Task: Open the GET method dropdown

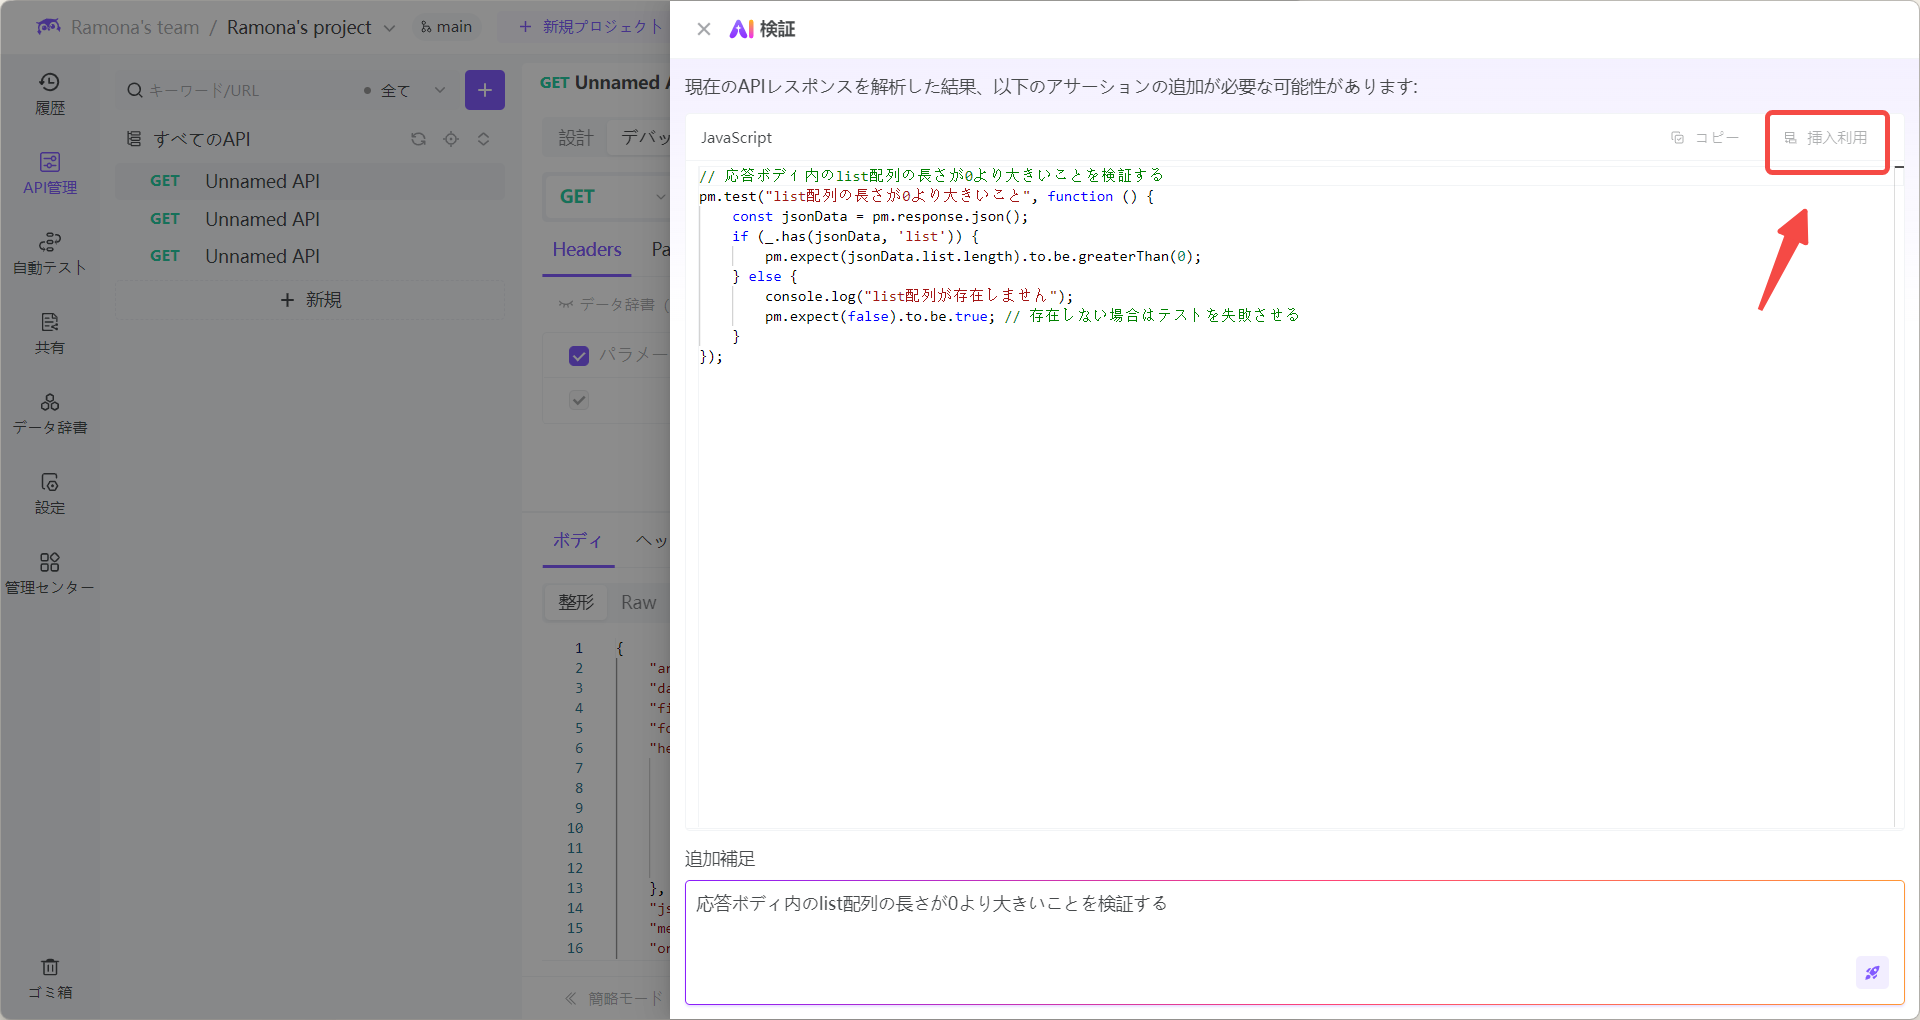Action: click(x=611, y=196)
